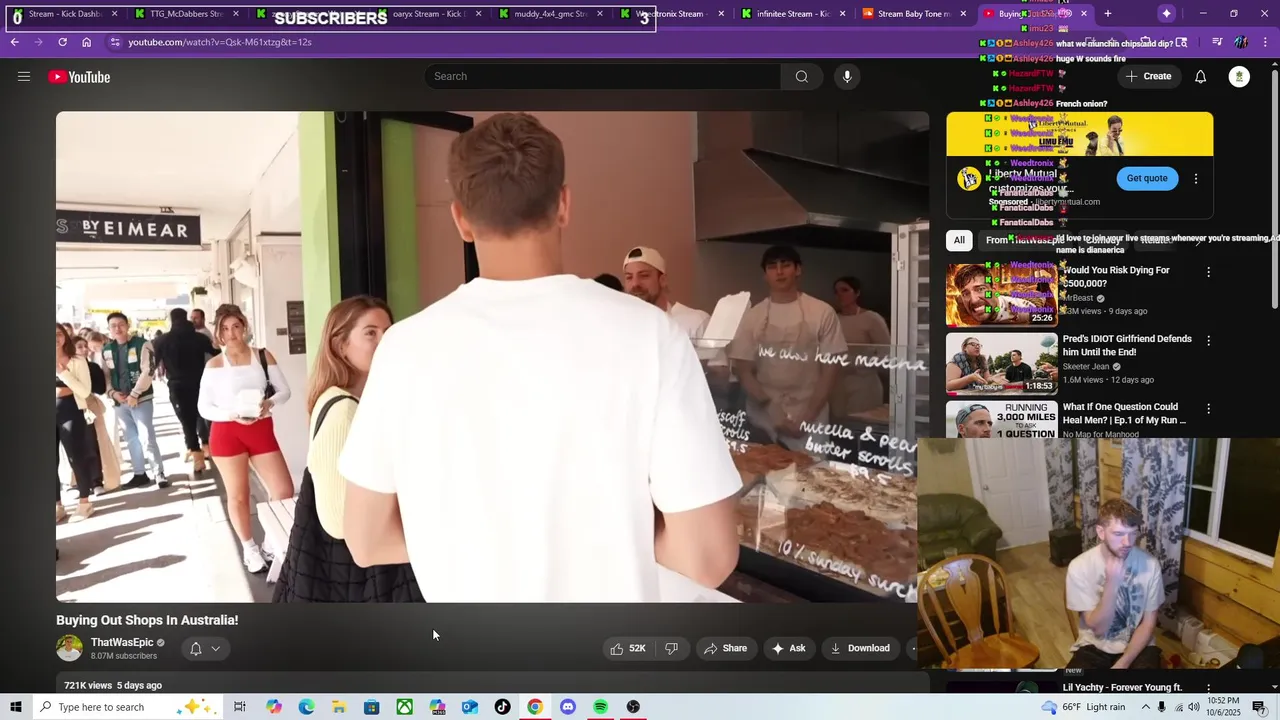This screenshot has height=720, width=1280.
Task: Open Spotify from taskbar
Action: [600, 707]
